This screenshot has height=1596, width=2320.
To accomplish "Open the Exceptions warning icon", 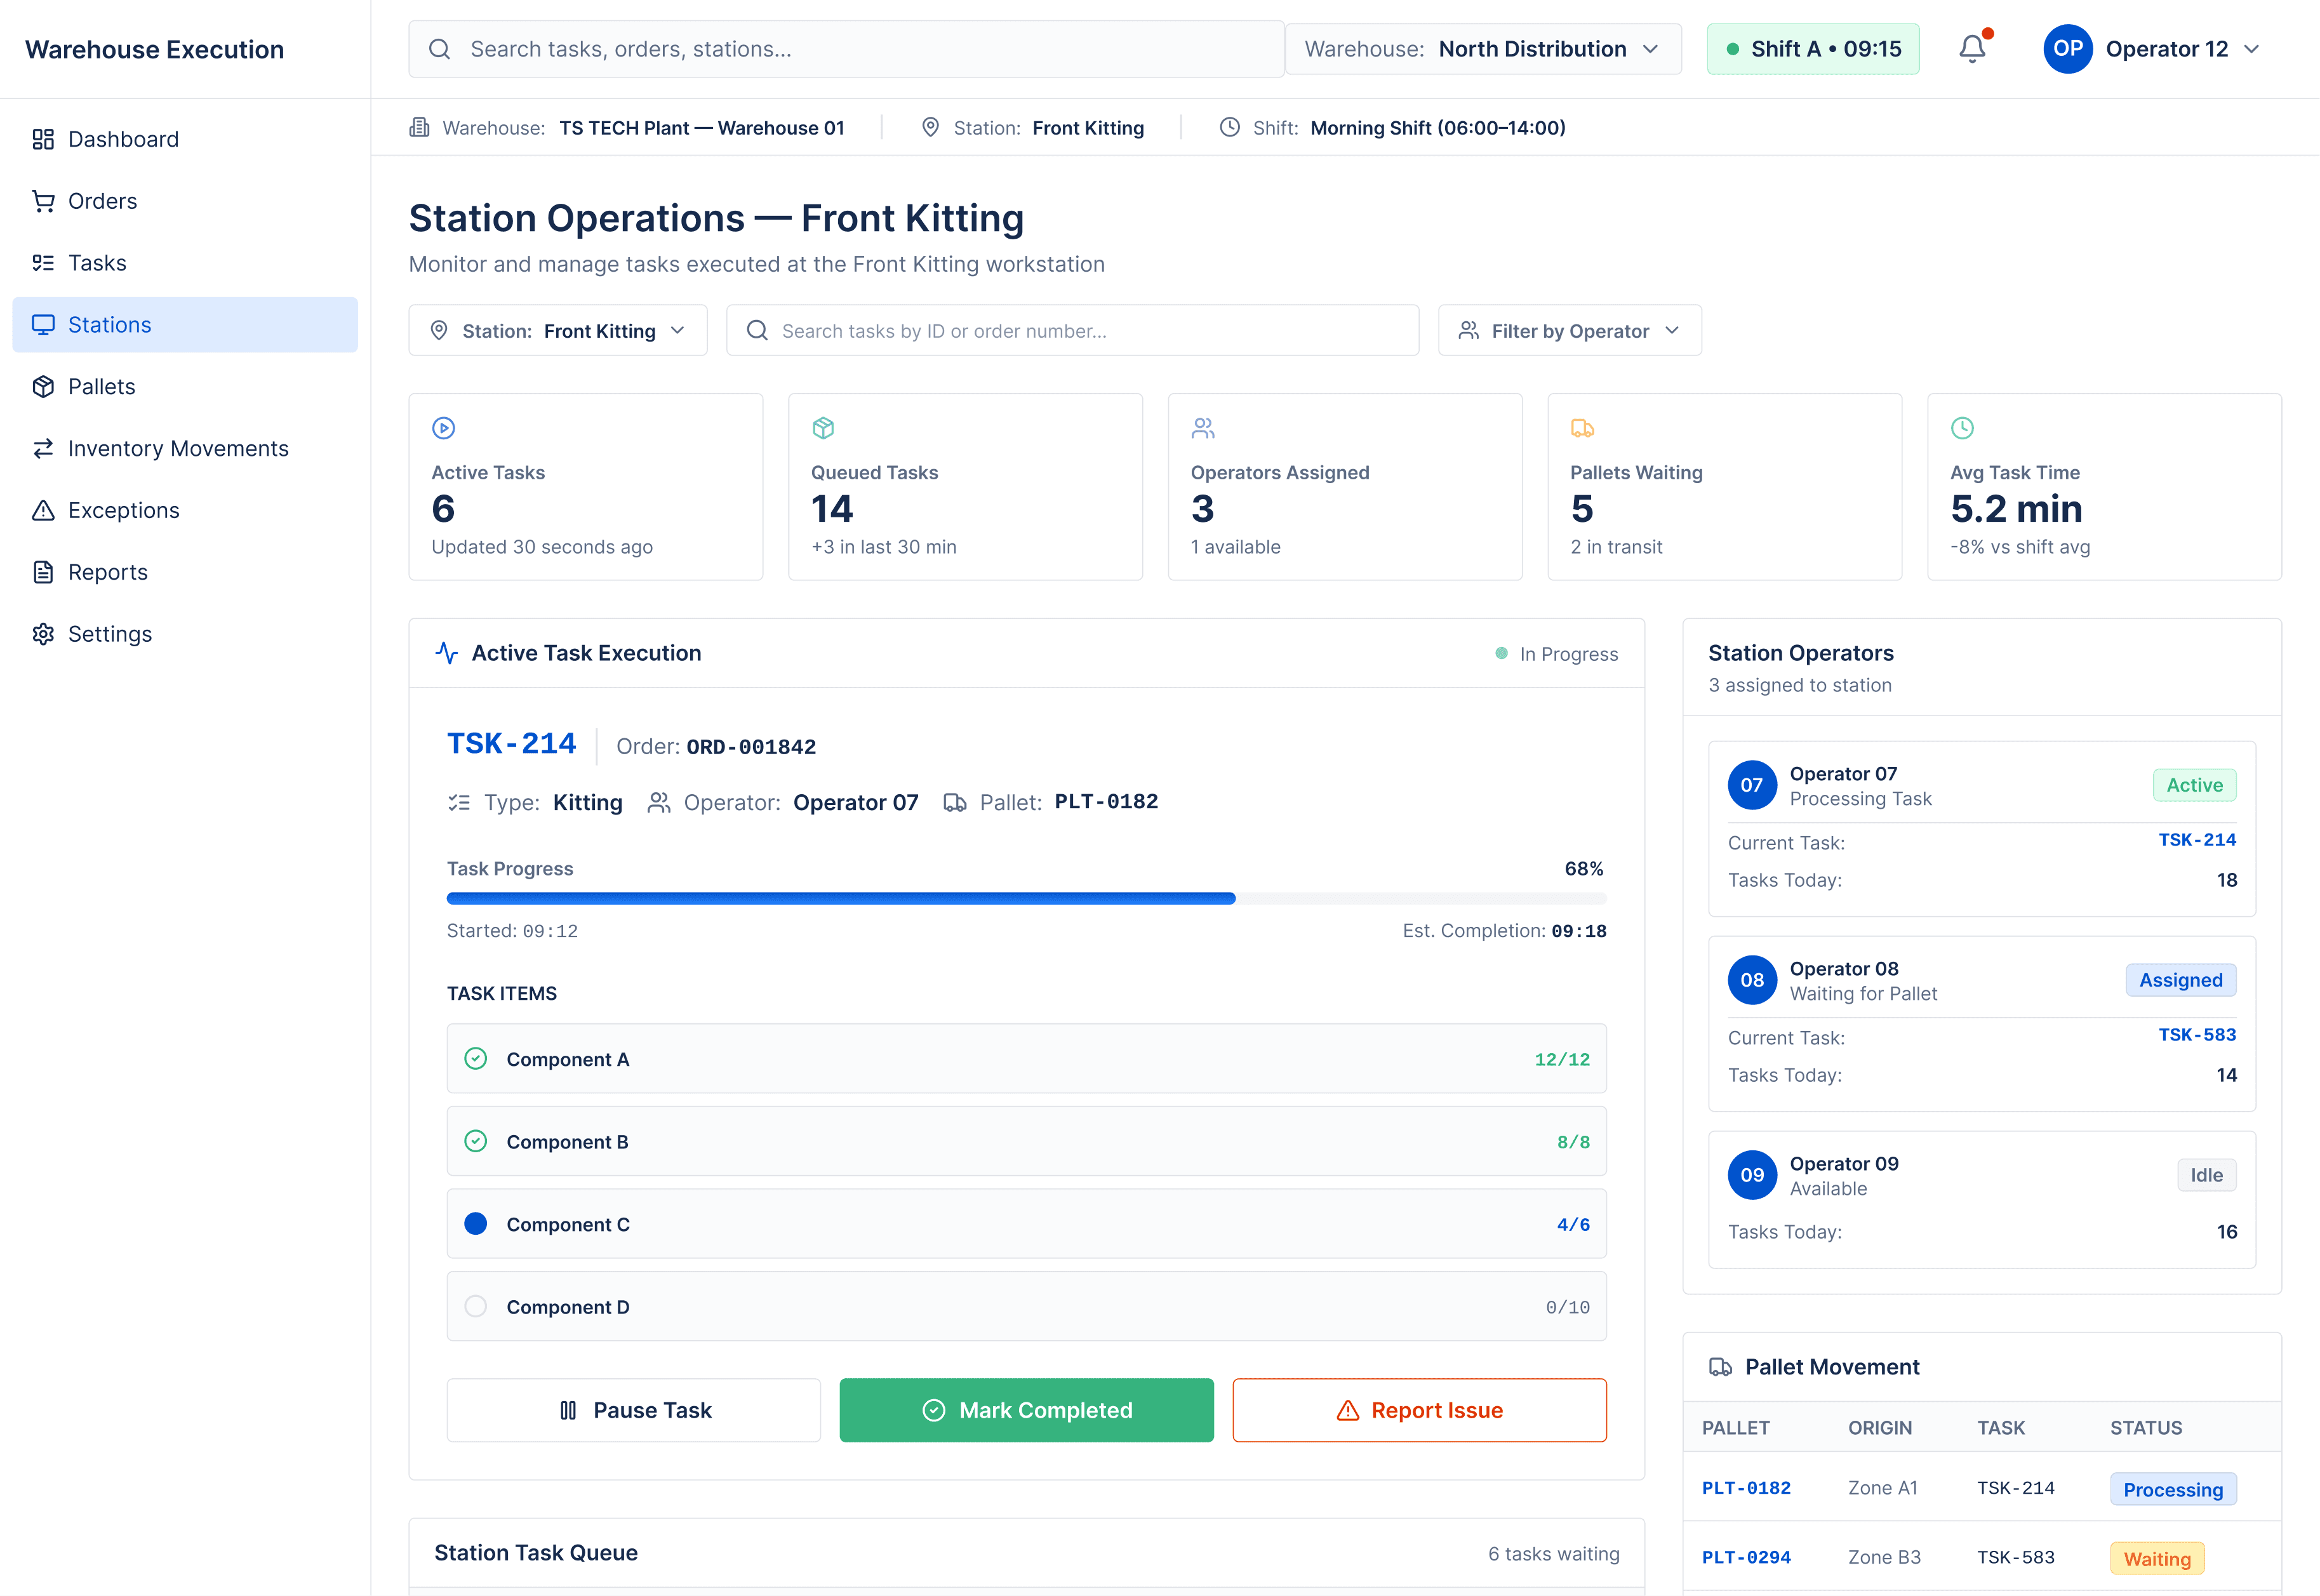I will 44,510.
